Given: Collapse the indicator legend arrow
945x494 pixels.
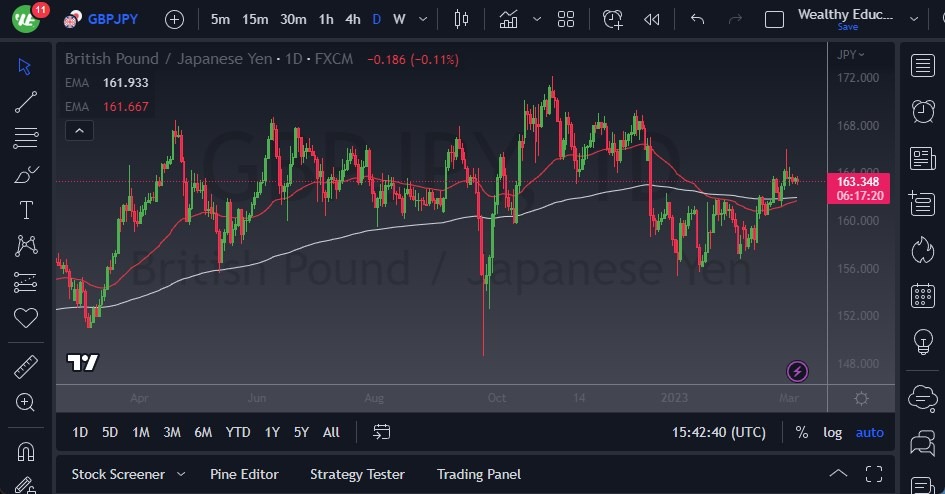Looking at the screenshot, I should click(78, 130).
